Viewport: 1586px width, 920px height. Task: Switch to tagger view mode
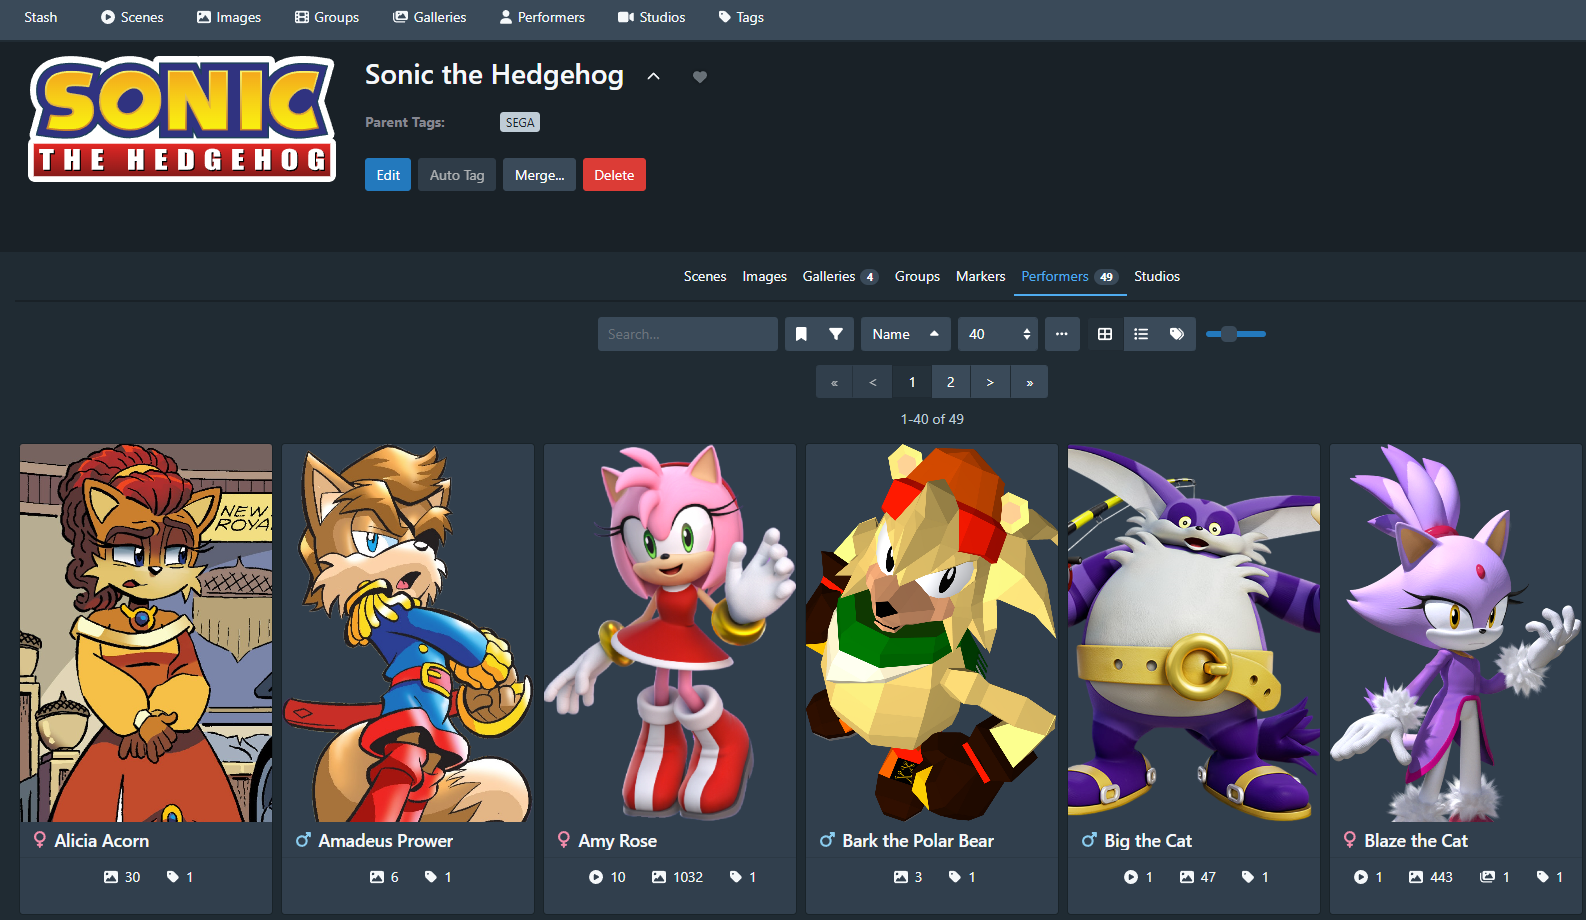point(1177,334)
